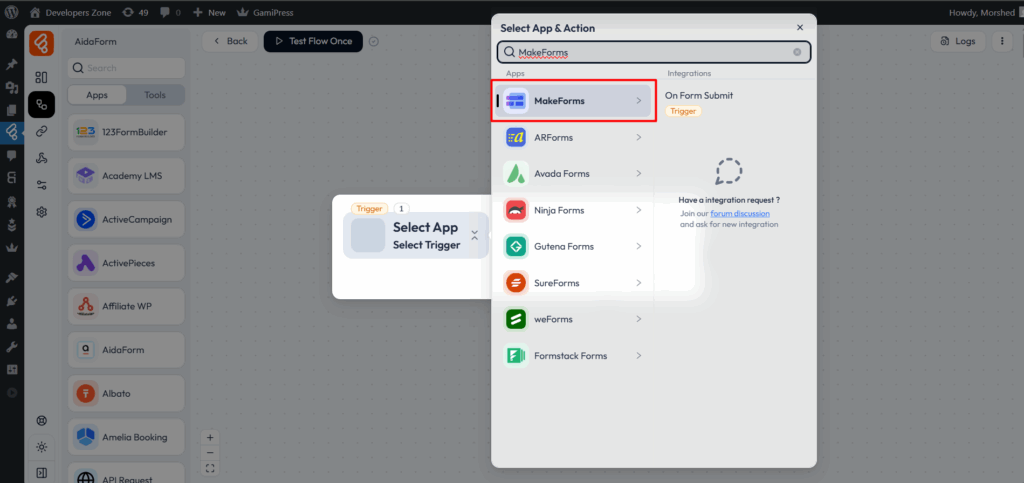Image resolution: width=1024 pixels, height=483 pixels.
Task: Open Developers Zone site home link
Action: tap(71, 12)
